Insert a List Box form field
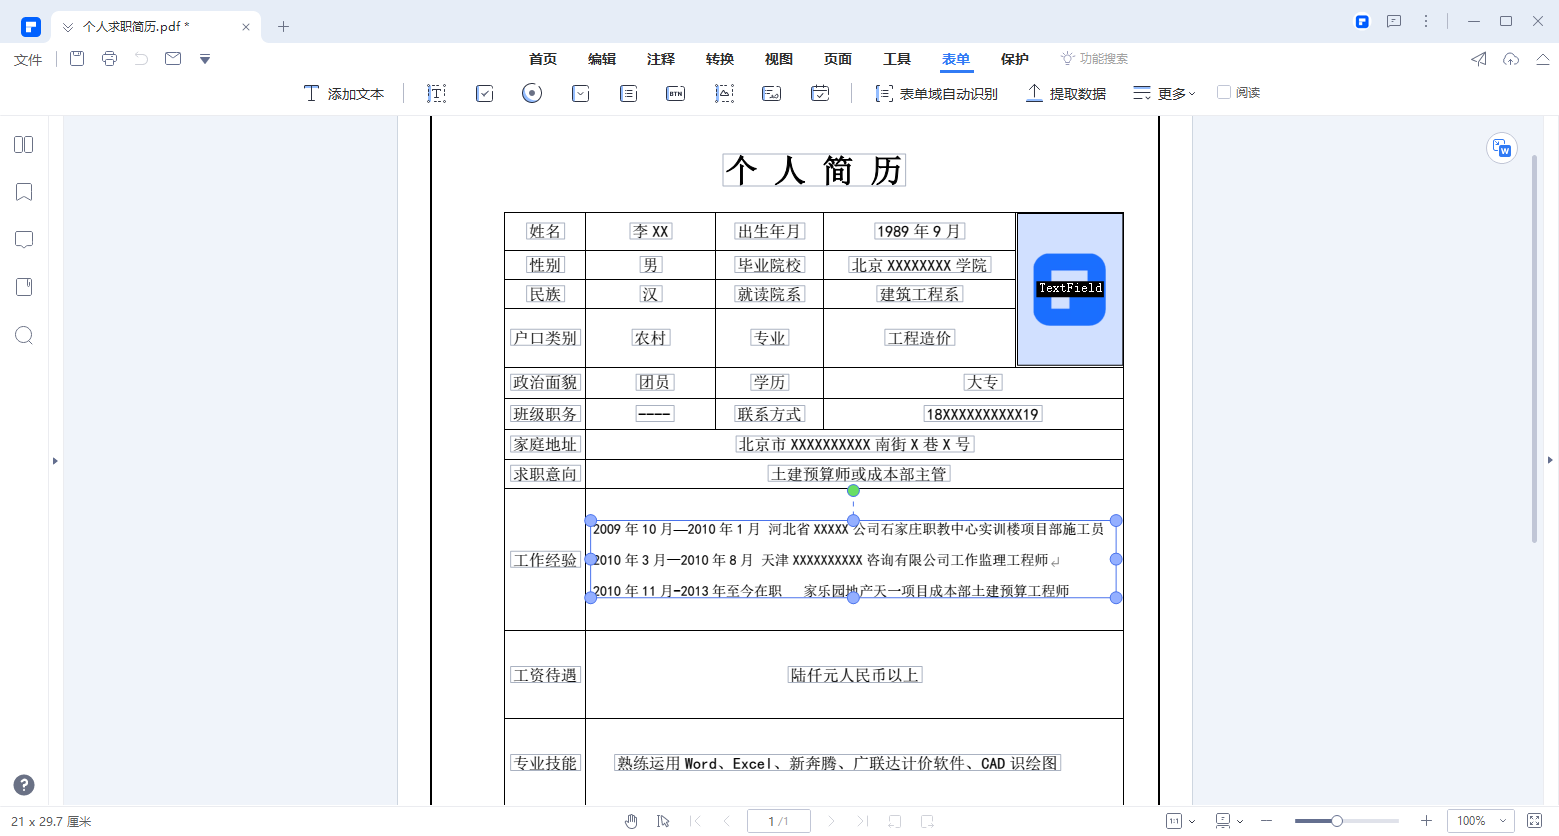The height and width of the screenshot is (836, 1559). coord(628,92)
